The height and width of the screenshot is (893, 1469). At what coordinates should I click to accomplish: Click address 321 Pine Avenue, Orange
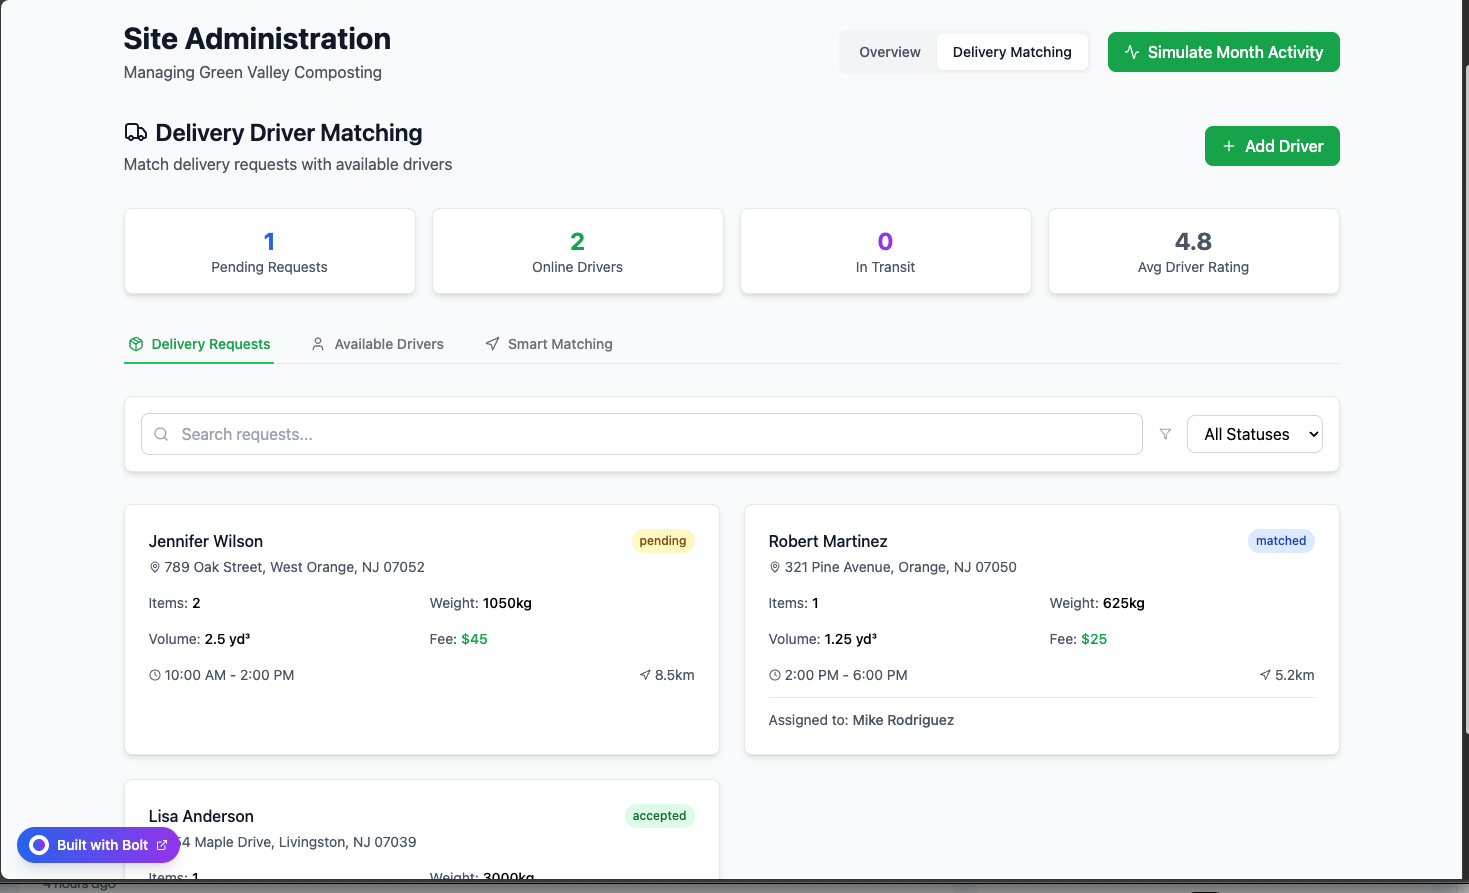pos(901,567)
